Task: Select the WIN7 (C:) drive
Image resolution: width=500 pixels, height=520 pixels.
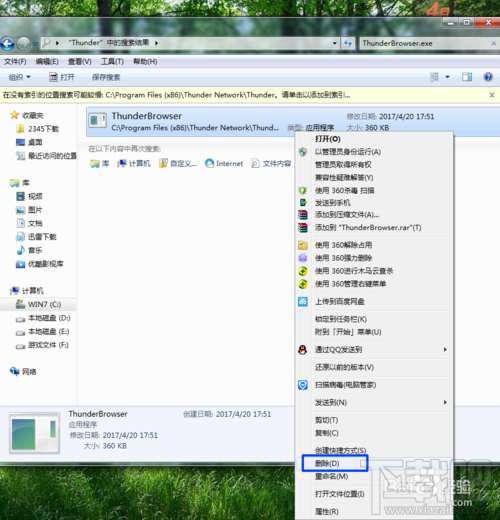Action: pyautogui.click(x=38, y=304)
